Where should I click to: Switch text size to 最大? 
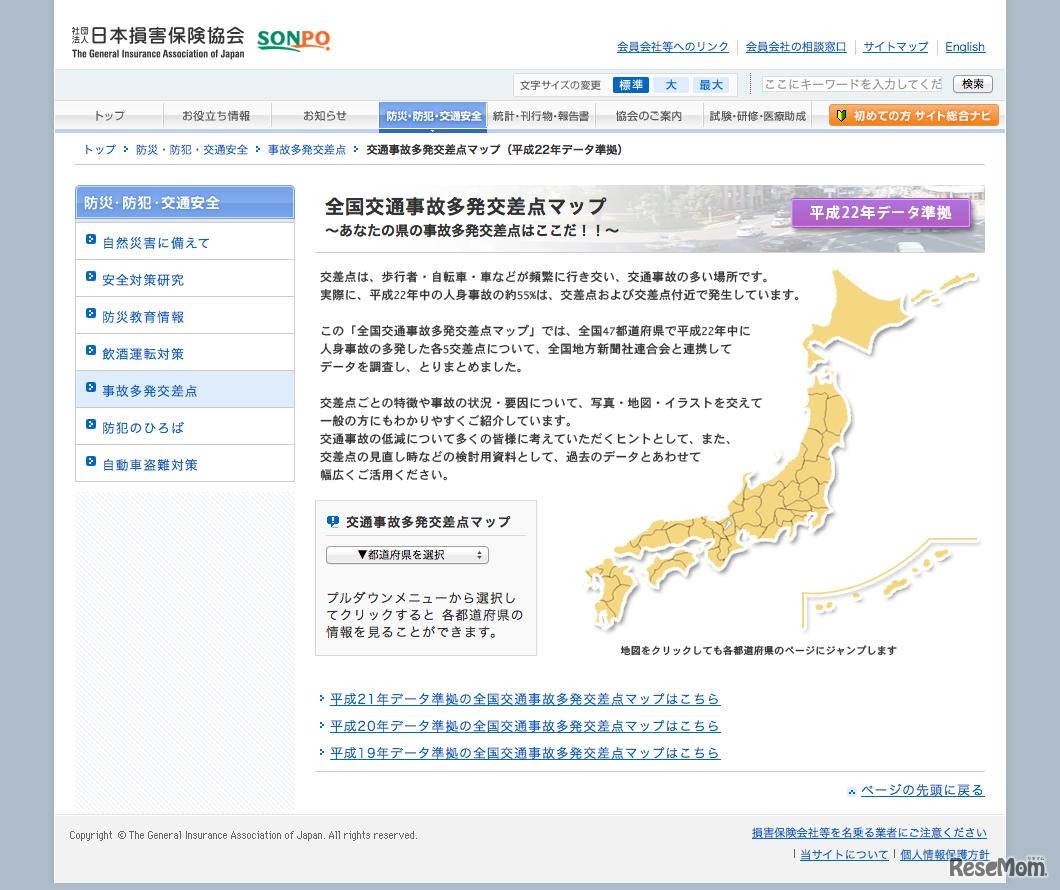pos(711,85)
